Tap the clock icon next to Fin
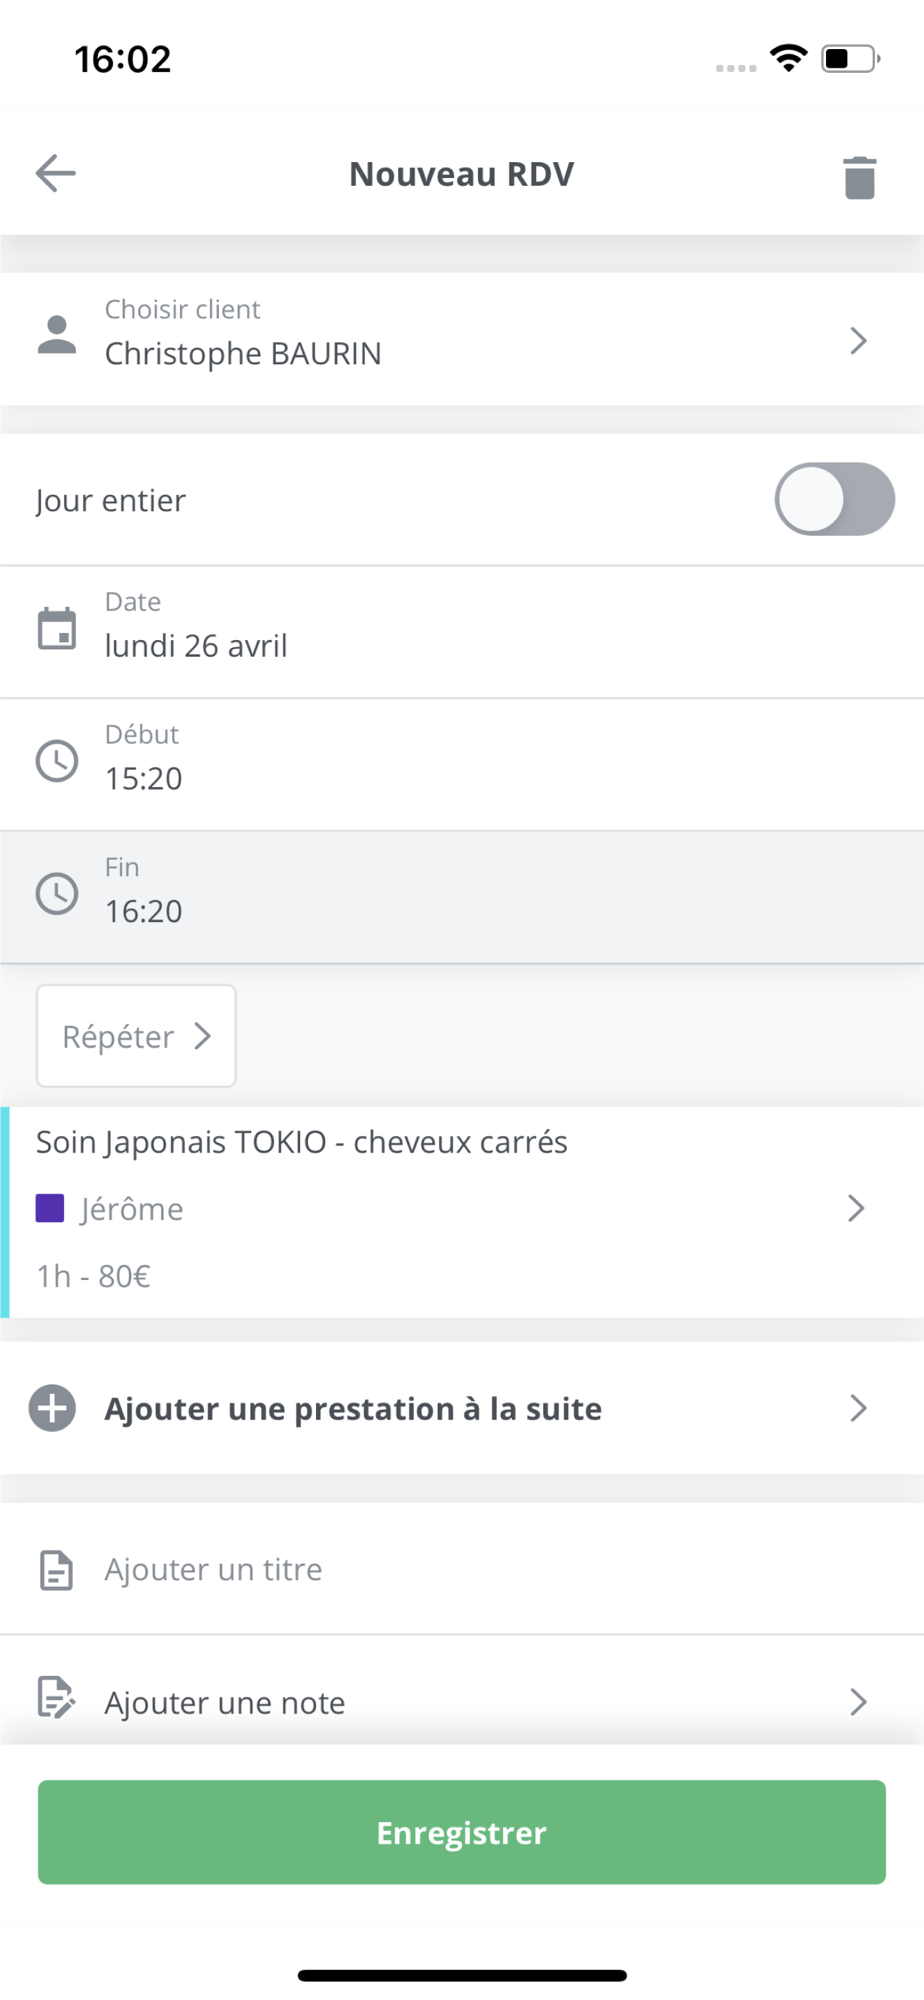The image size is (924, 2000). pos(57,894)
